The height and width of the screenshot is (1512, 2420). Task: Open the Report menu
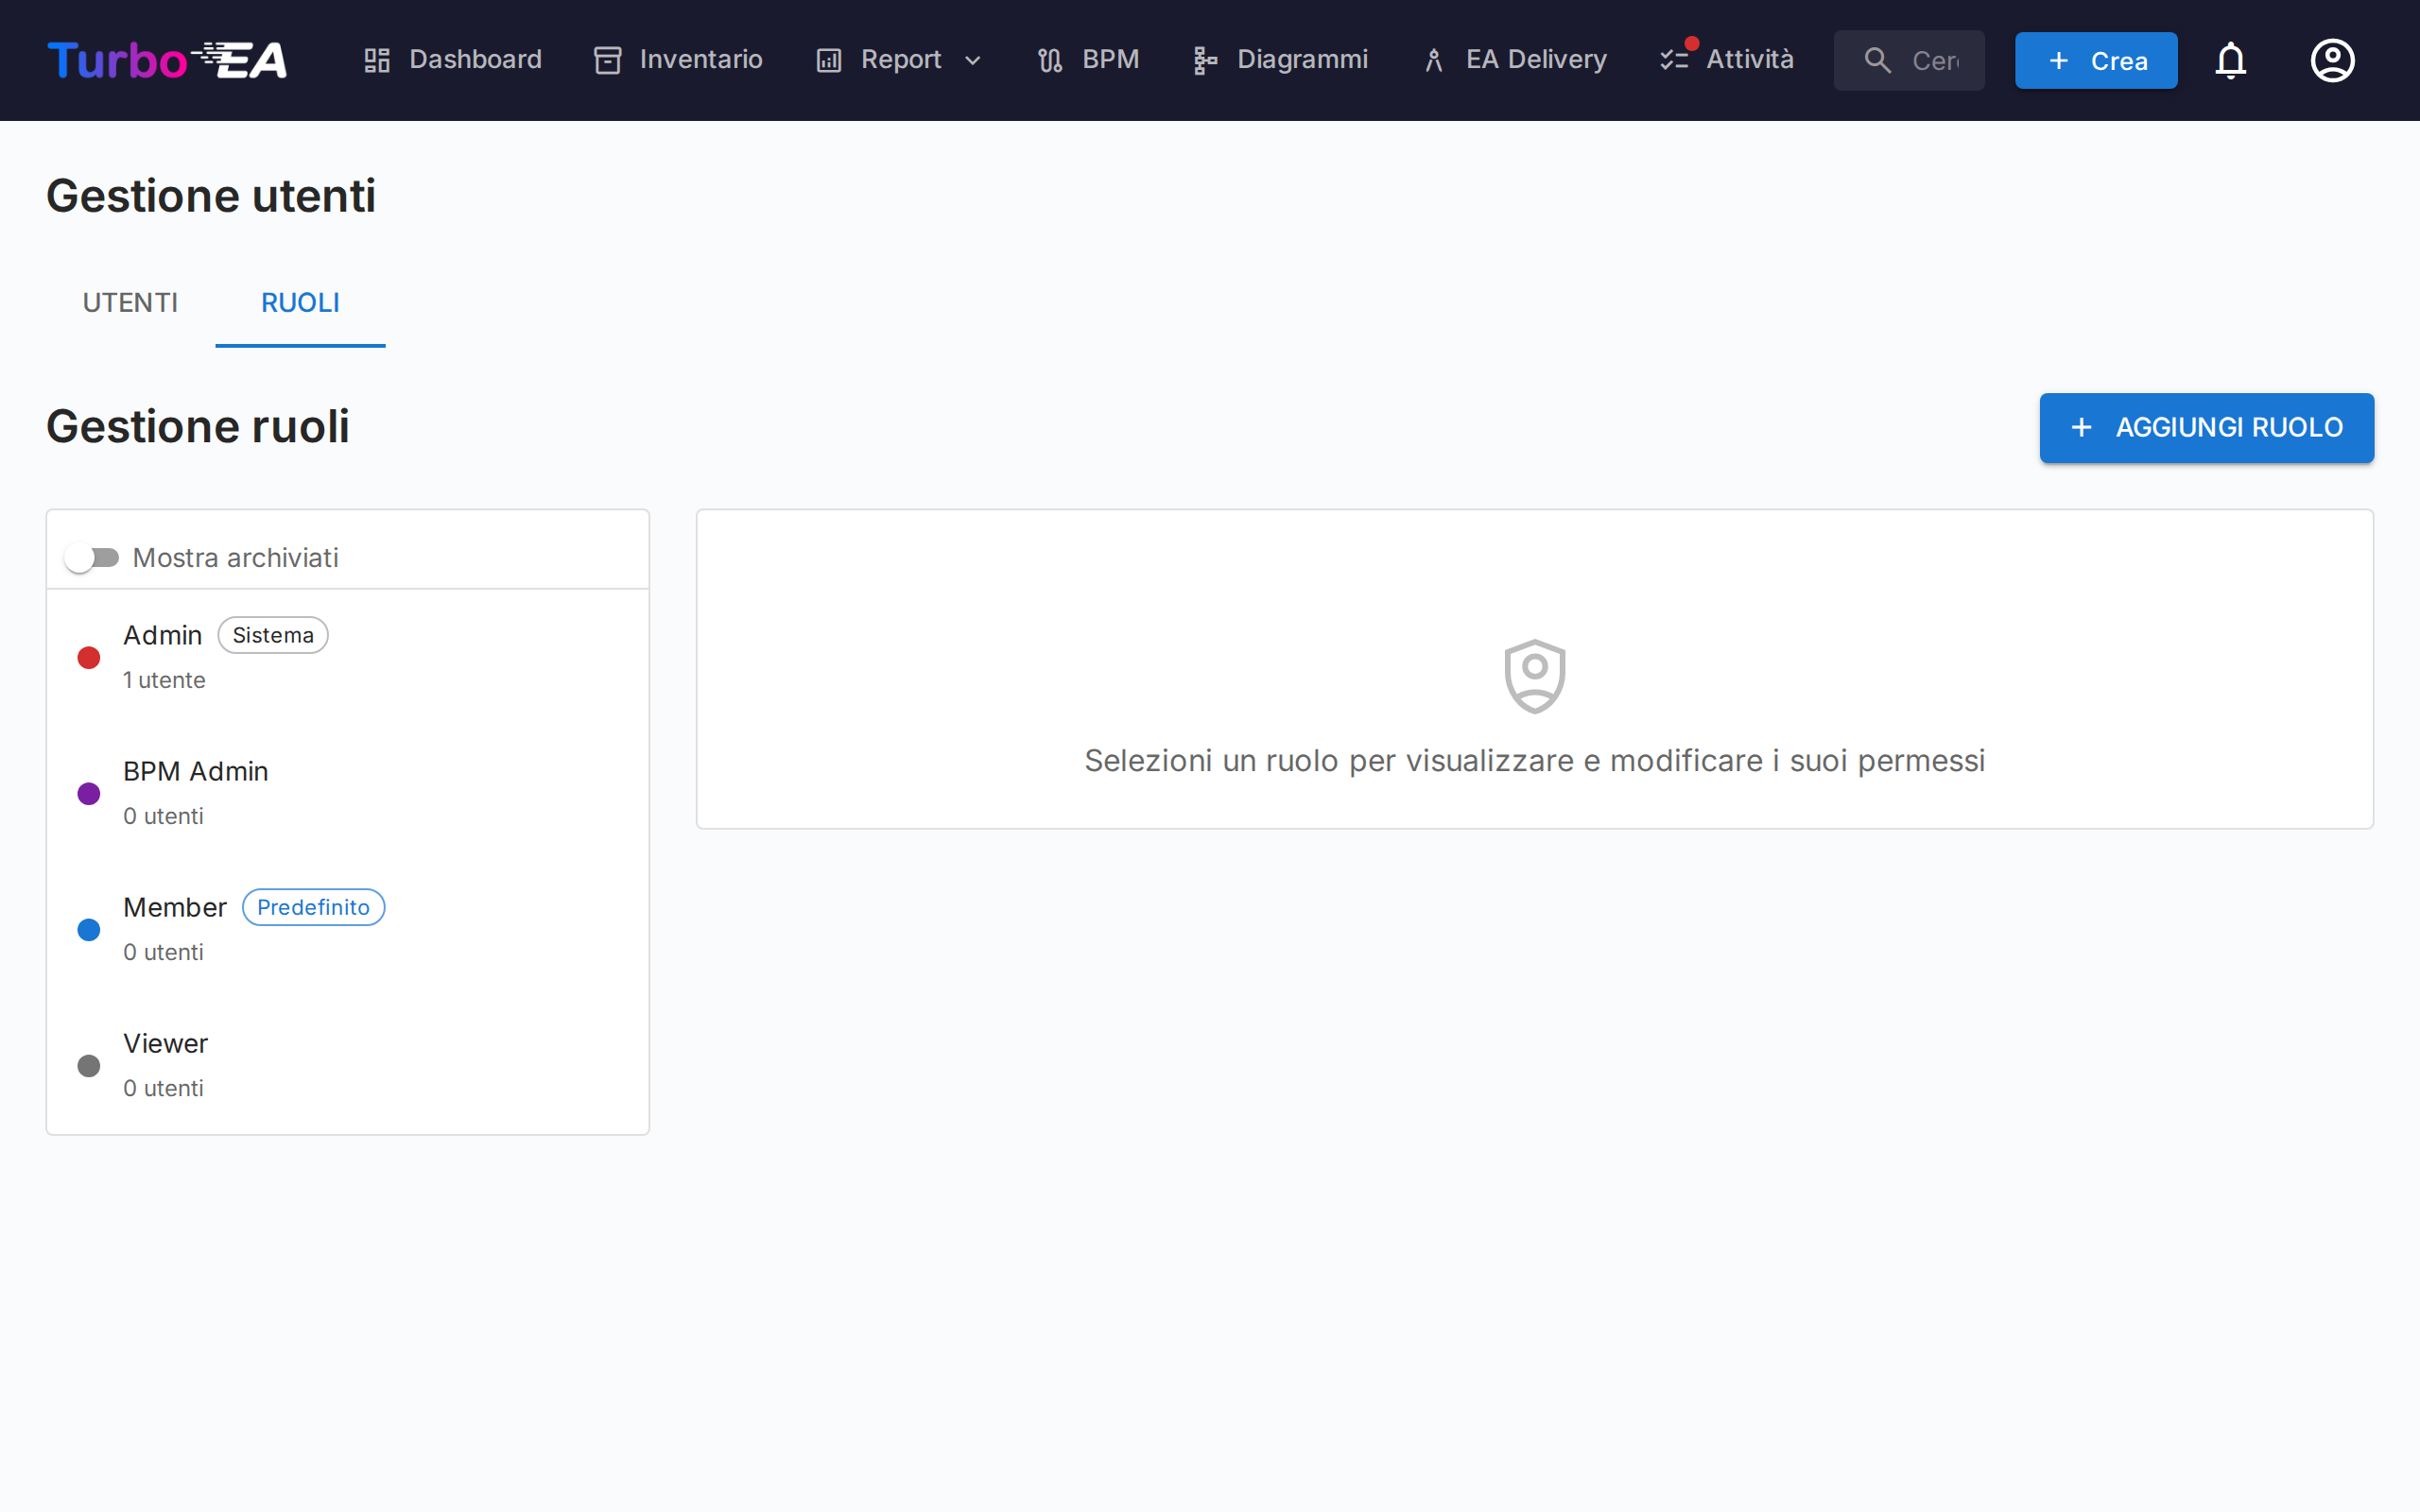[x=899, y=60]
